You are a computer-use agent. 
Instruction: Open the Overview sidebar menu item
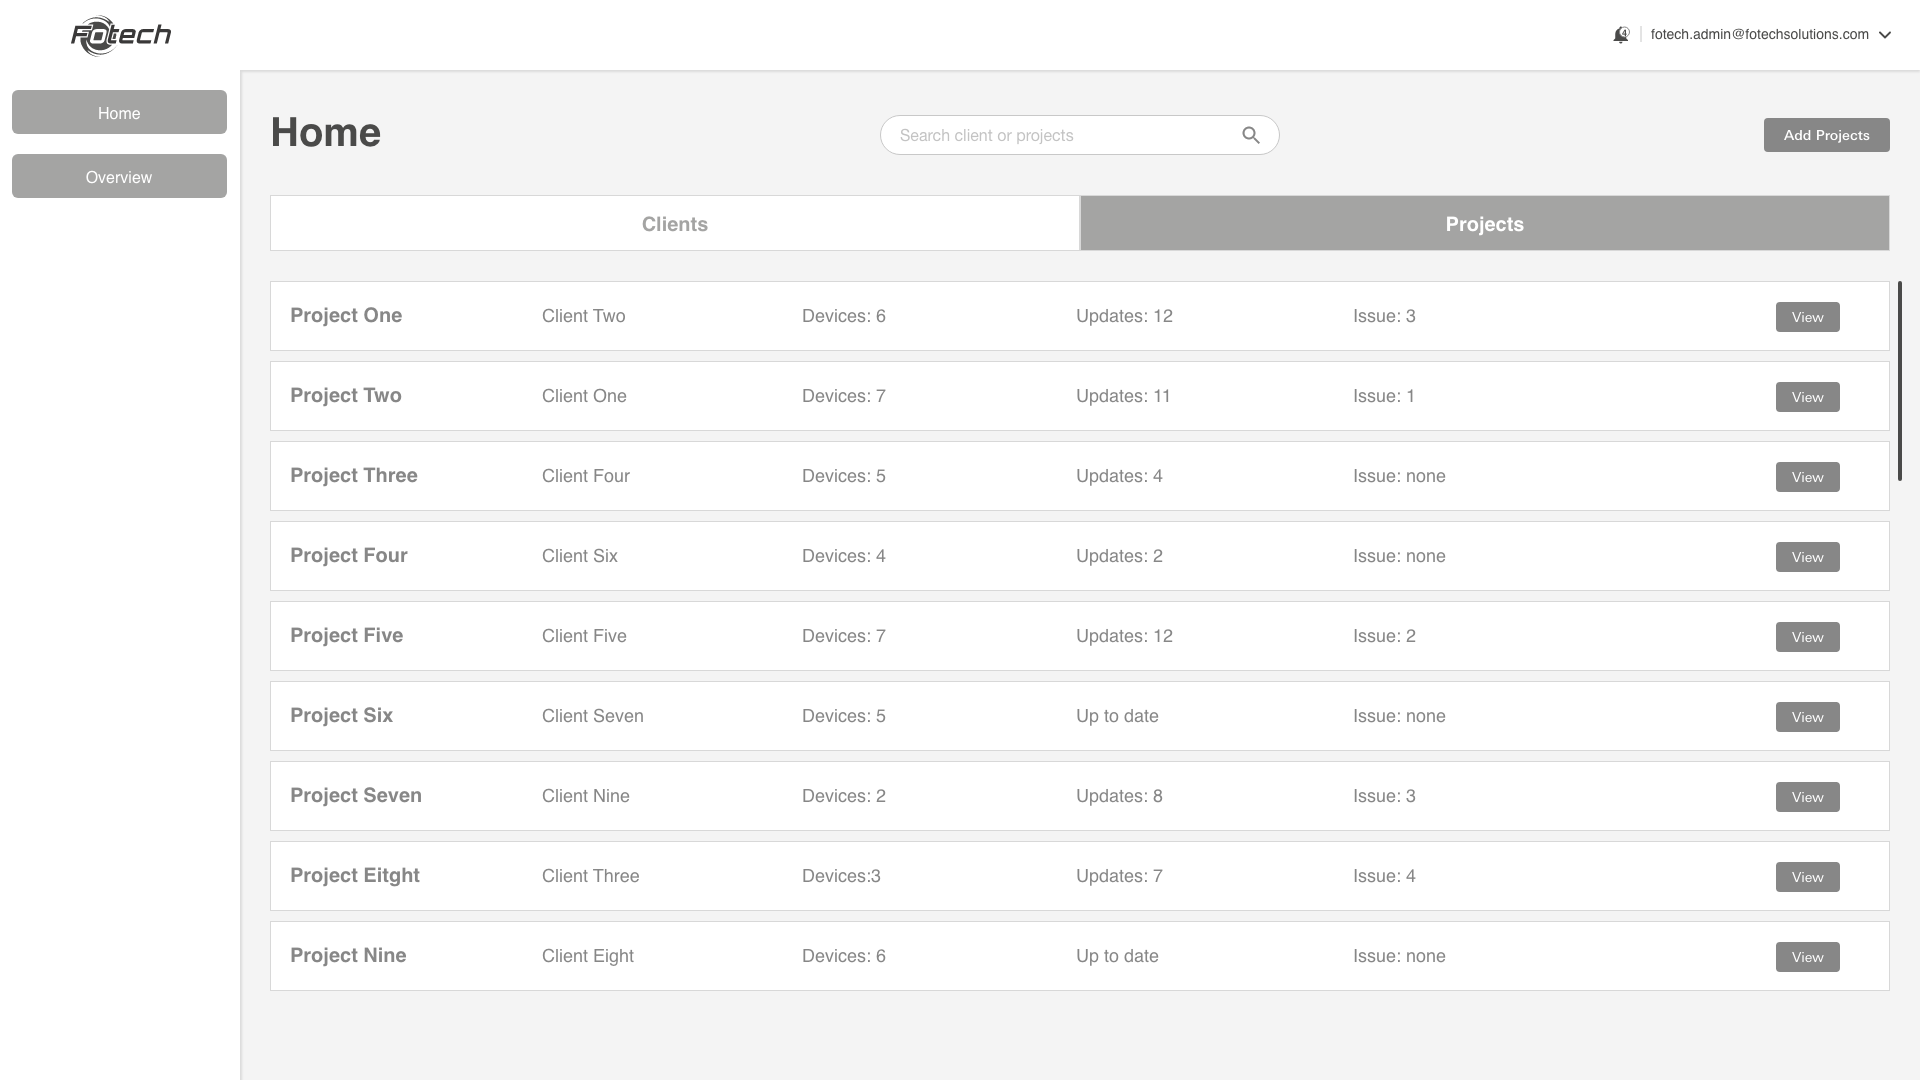click(x=119, y=176)
